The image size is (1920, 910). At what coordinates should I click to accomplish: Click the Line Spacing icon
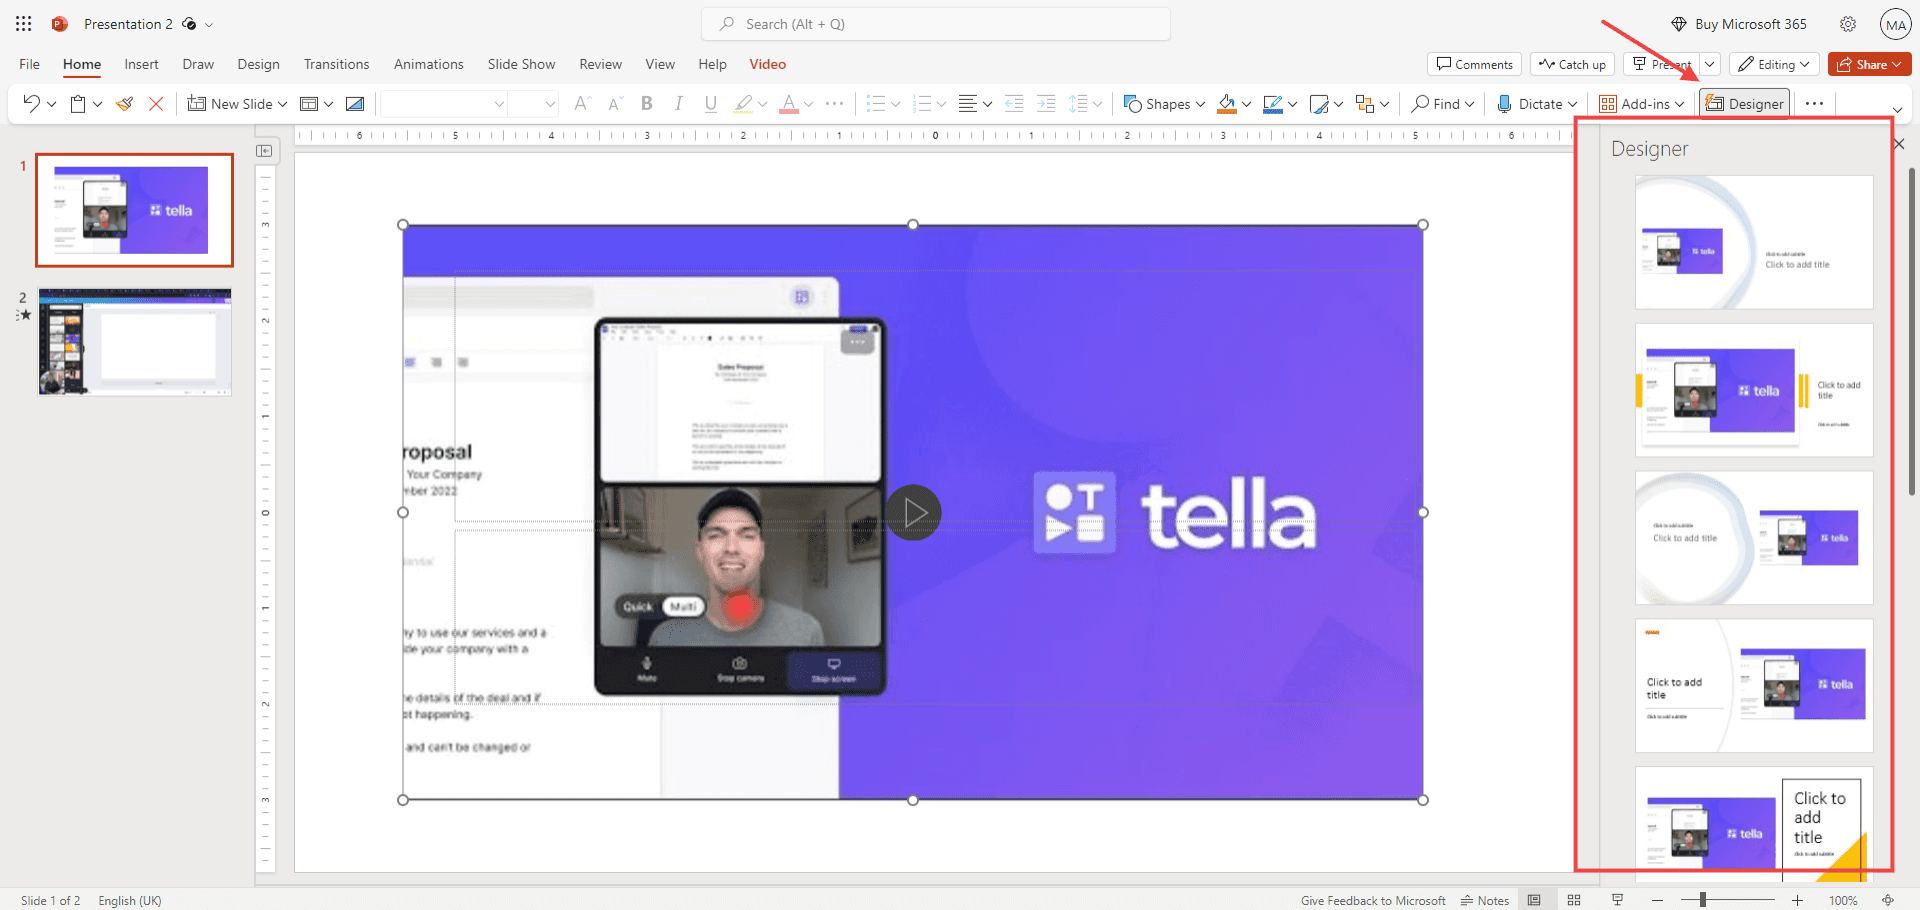point(1078,103)
